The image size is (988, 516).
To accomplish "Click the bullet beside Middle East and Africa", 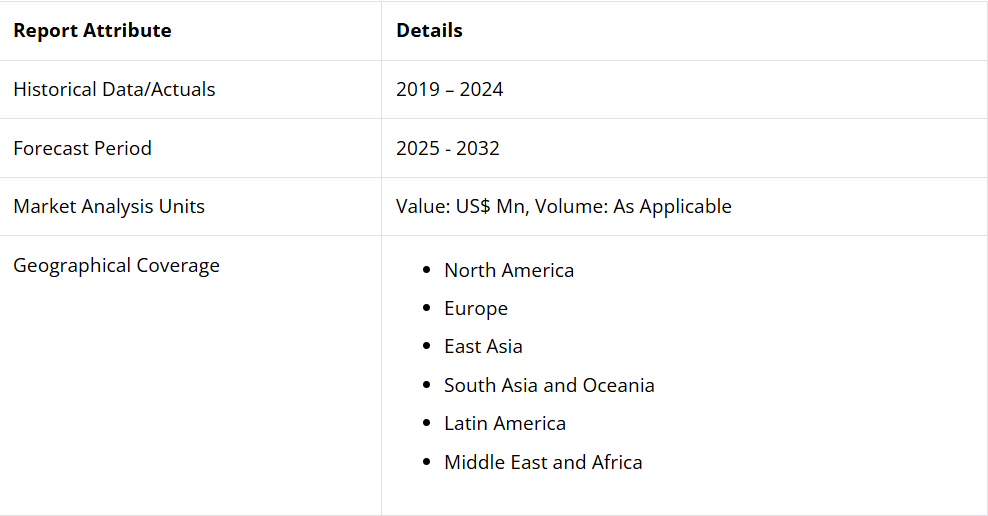I will (x=427, y=462).
